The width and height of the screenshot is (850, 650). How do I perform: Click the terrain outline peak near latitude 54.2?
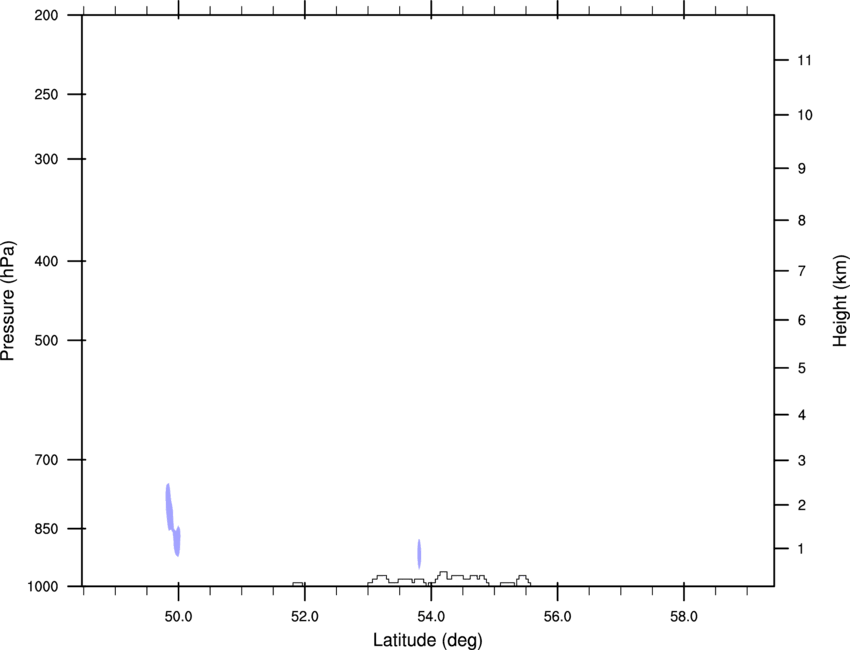coord(443,574)
